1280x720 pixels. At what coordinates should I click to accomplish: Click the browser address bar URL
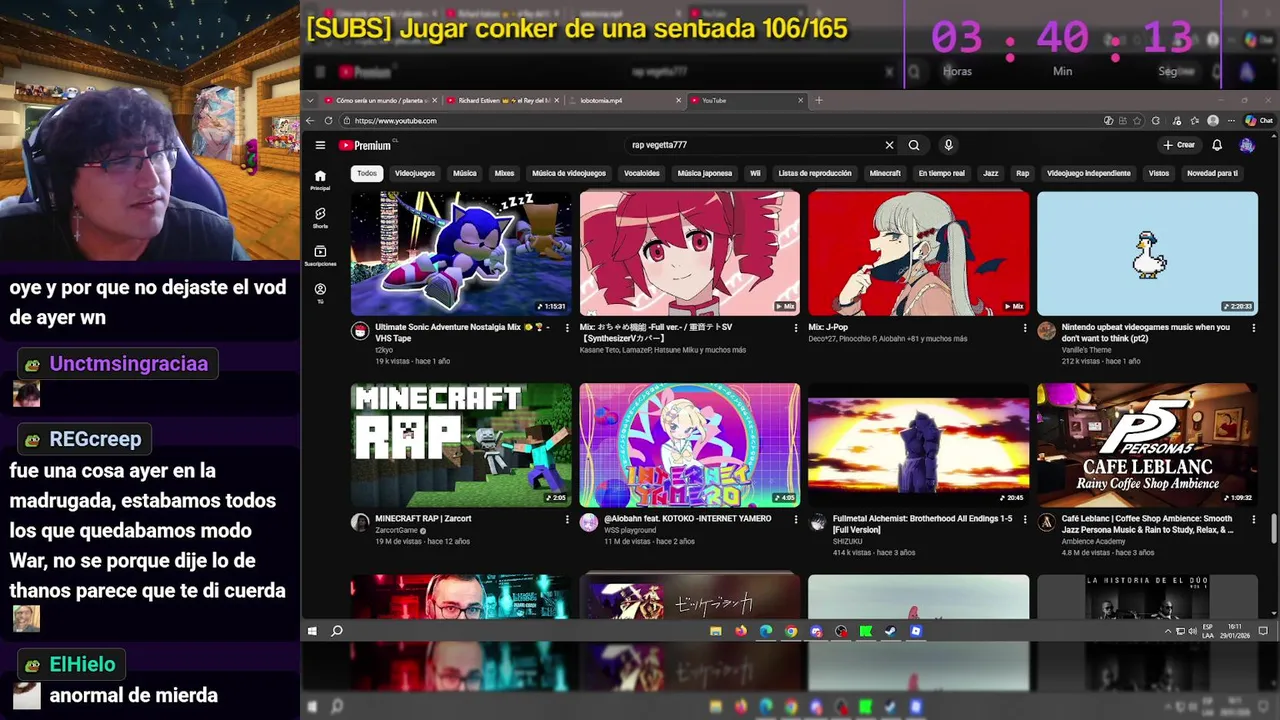395,121
